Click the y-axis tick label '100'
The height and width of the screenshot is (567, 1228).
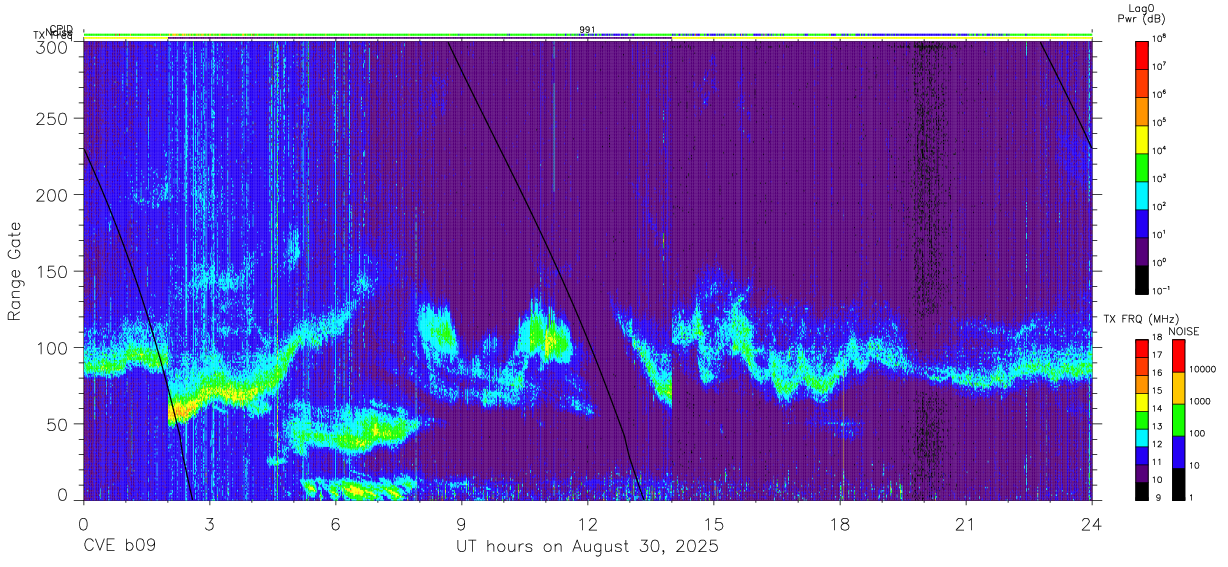pyautogui.click(x=51, y=348)
